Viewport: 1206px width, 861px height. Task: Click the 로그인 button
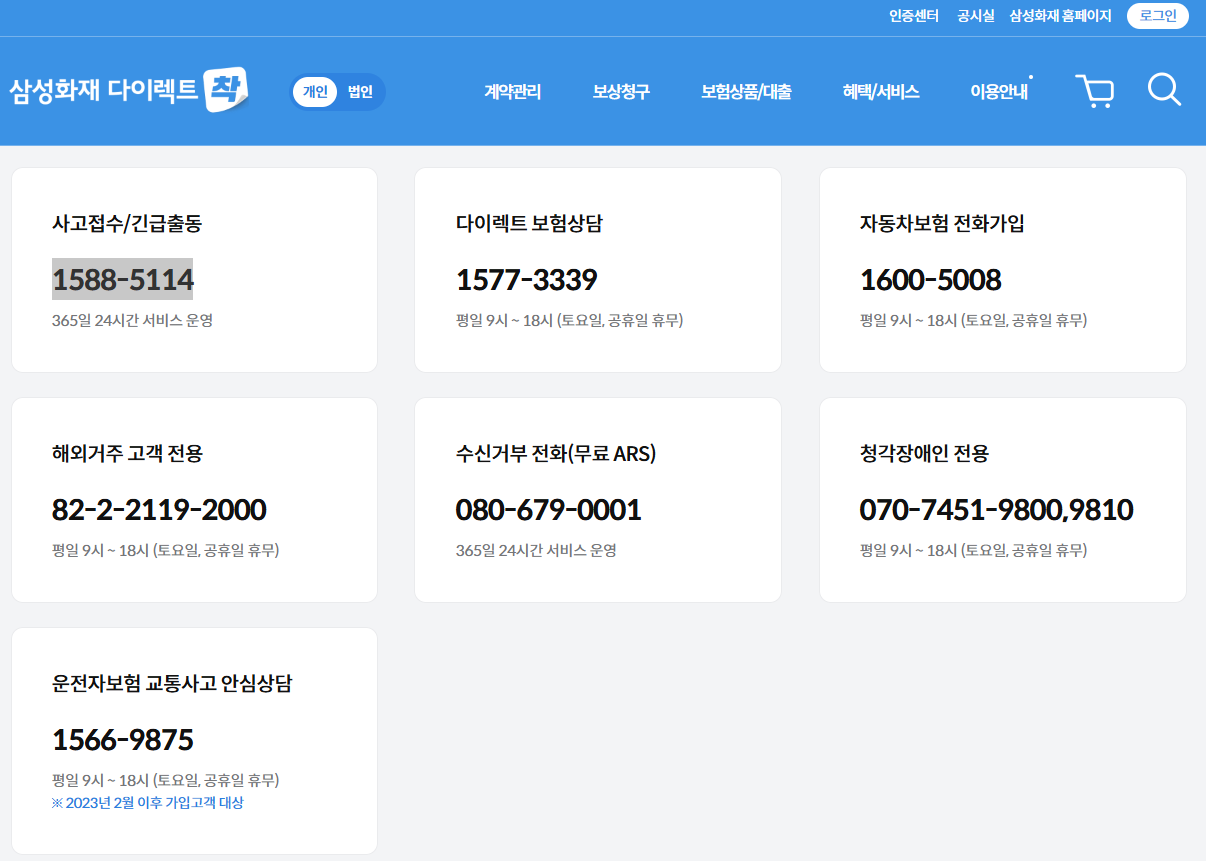coord(1158,16)
